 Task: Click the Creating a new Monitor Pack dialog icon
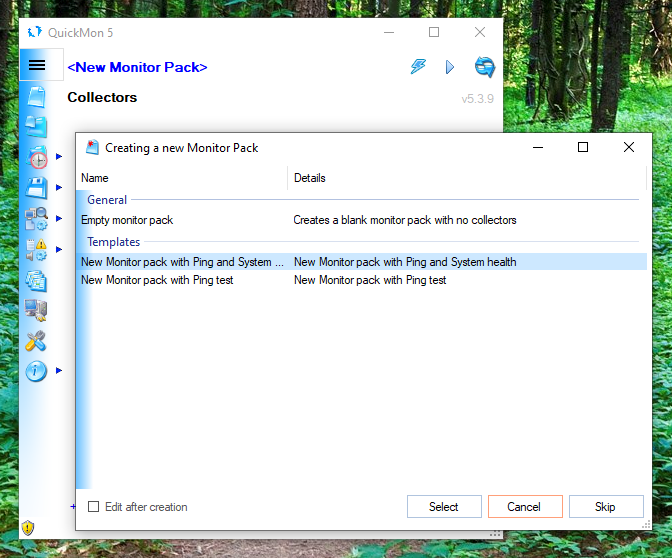pyautogui.click(x=92, y=147)
